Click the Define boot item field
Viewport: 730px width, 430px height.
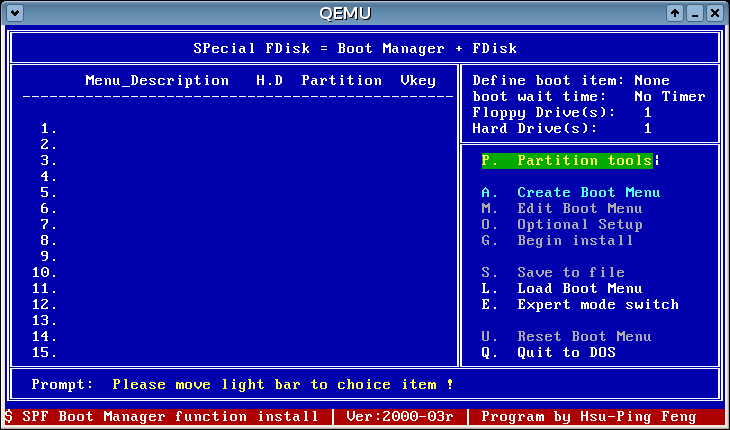pos(570,80)
